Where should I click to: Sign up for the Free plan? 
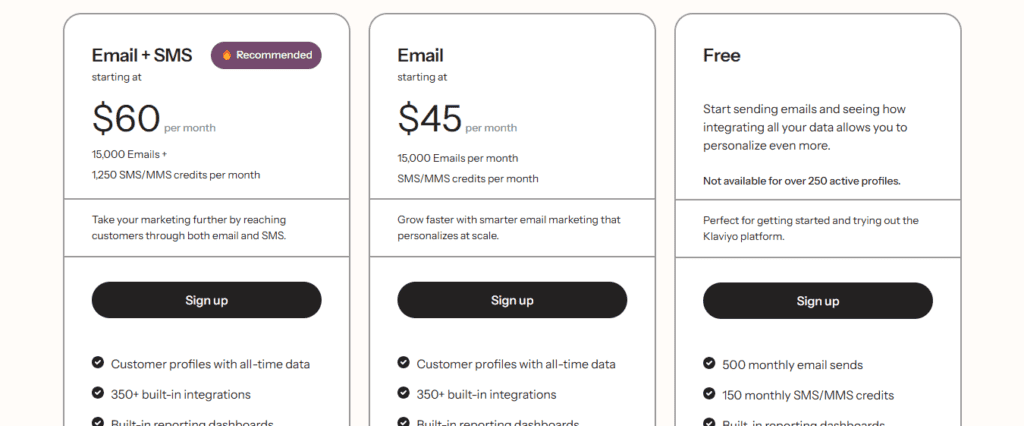tap(818, 301)
